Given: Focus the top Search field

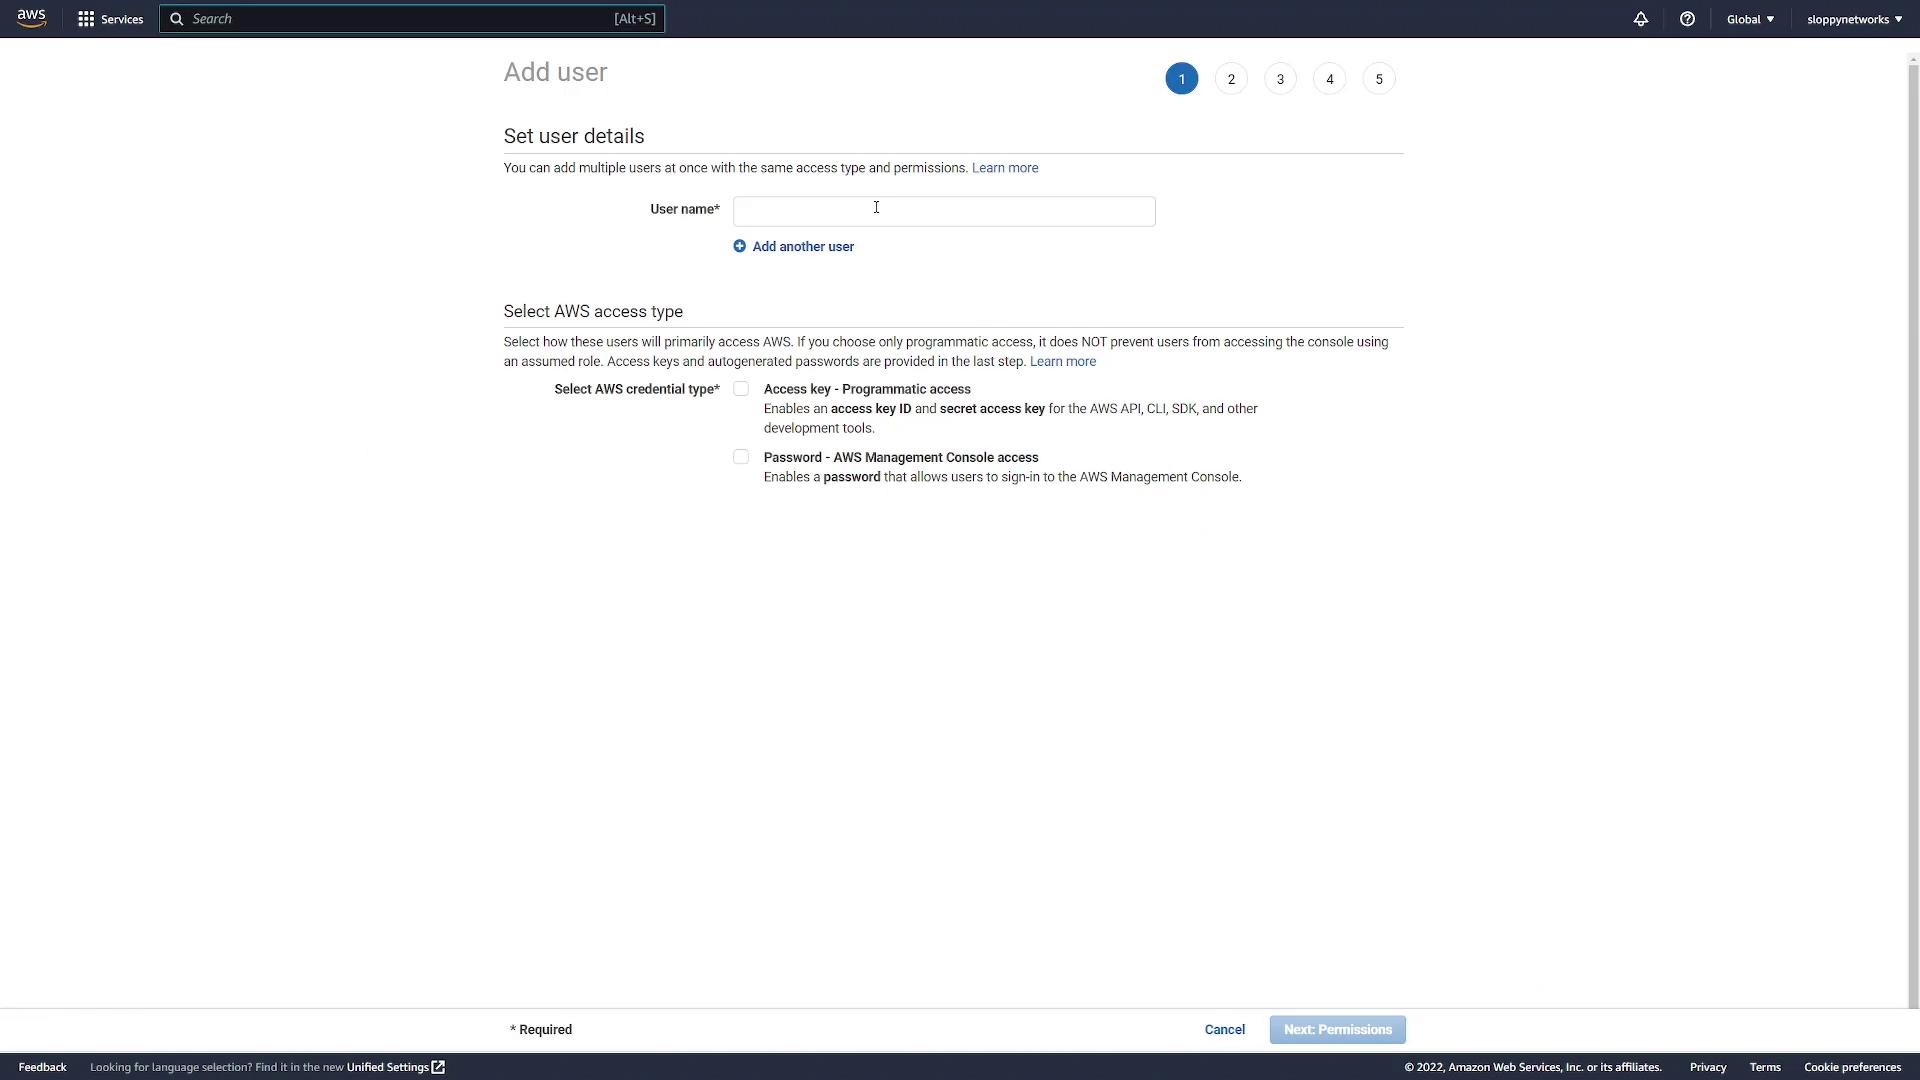Looking at the screenshot, I should (x=412, y=19).
